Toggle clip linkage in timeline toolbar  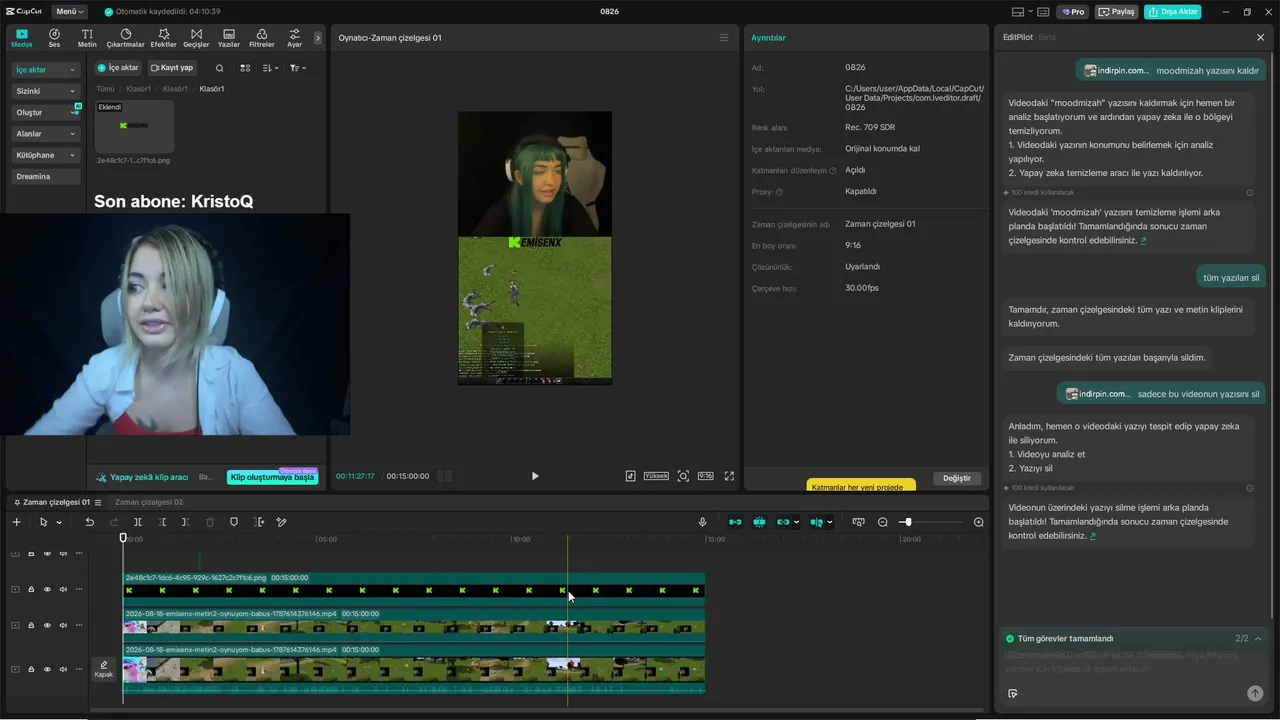coord(783,522)
